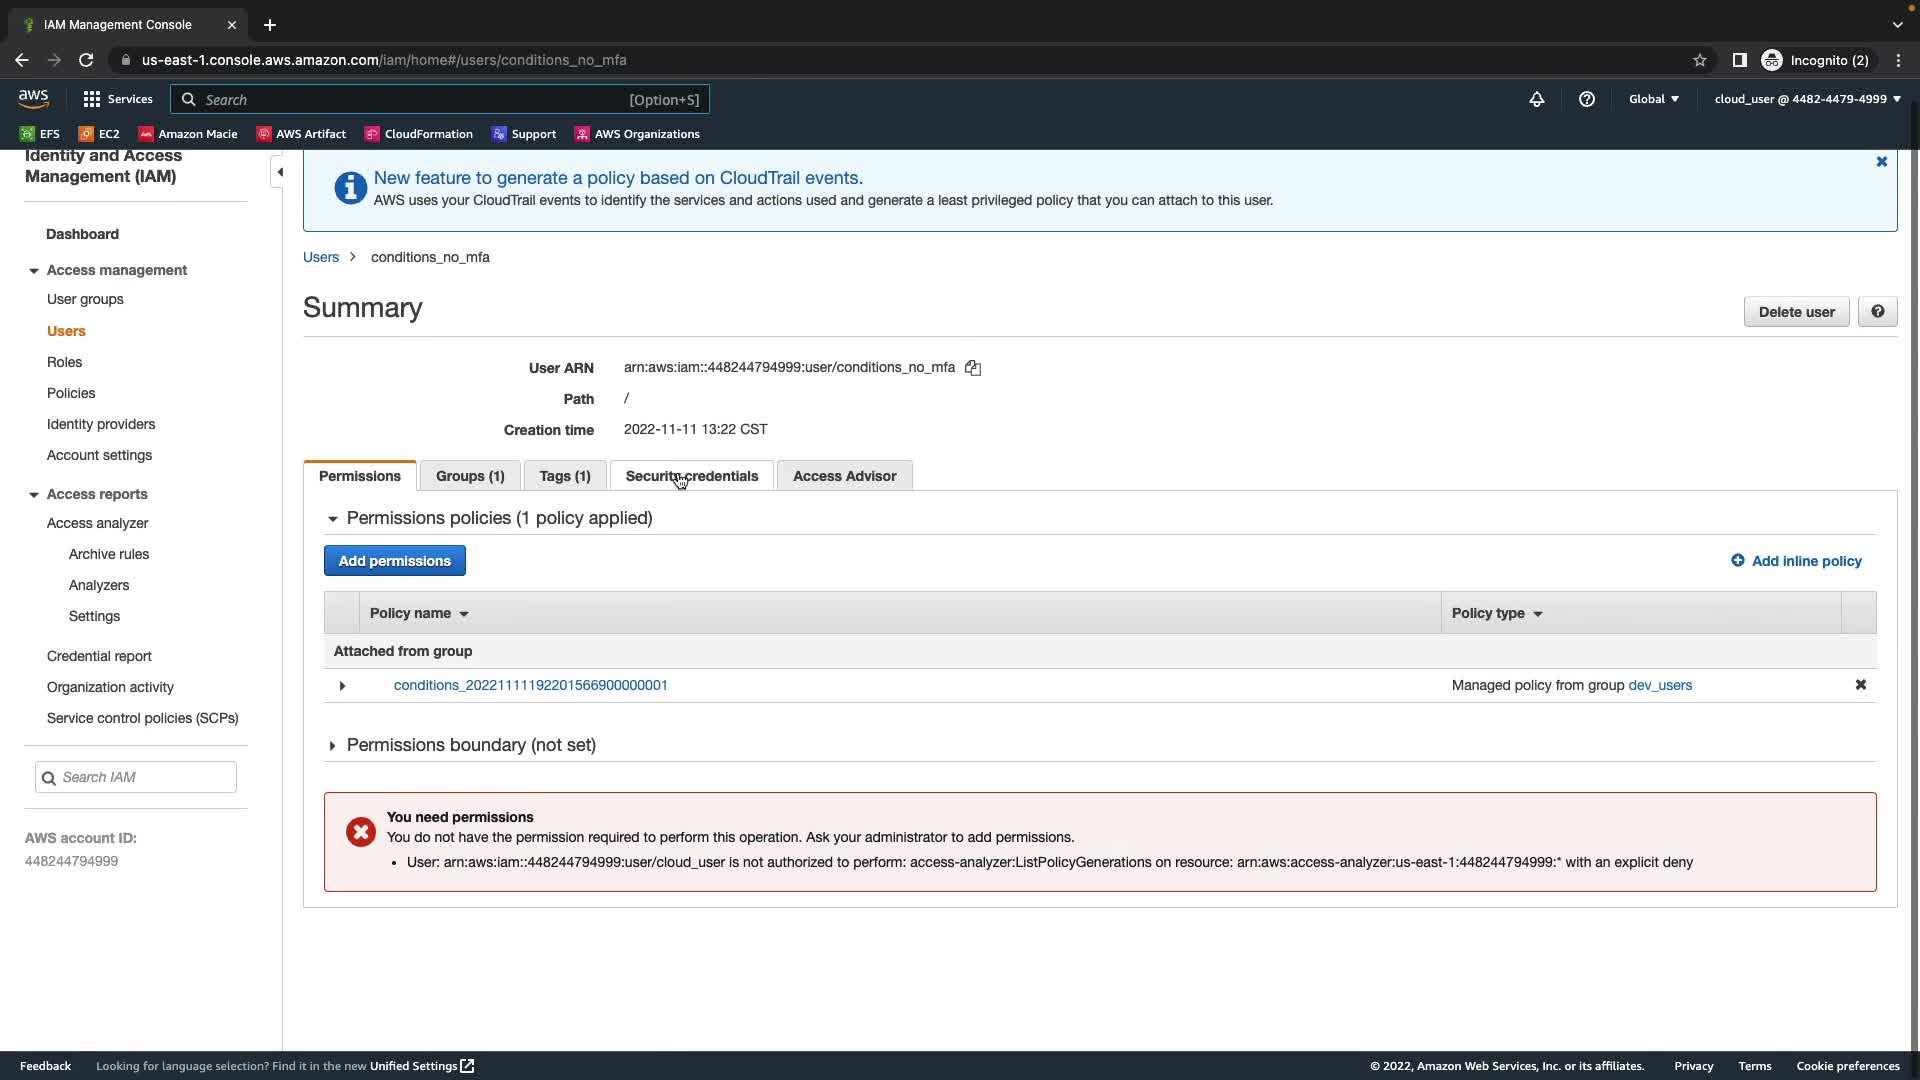Switch to the Security credentials tab
The height and width of the screenshot is (1080, 1920).
click(691, 476)
